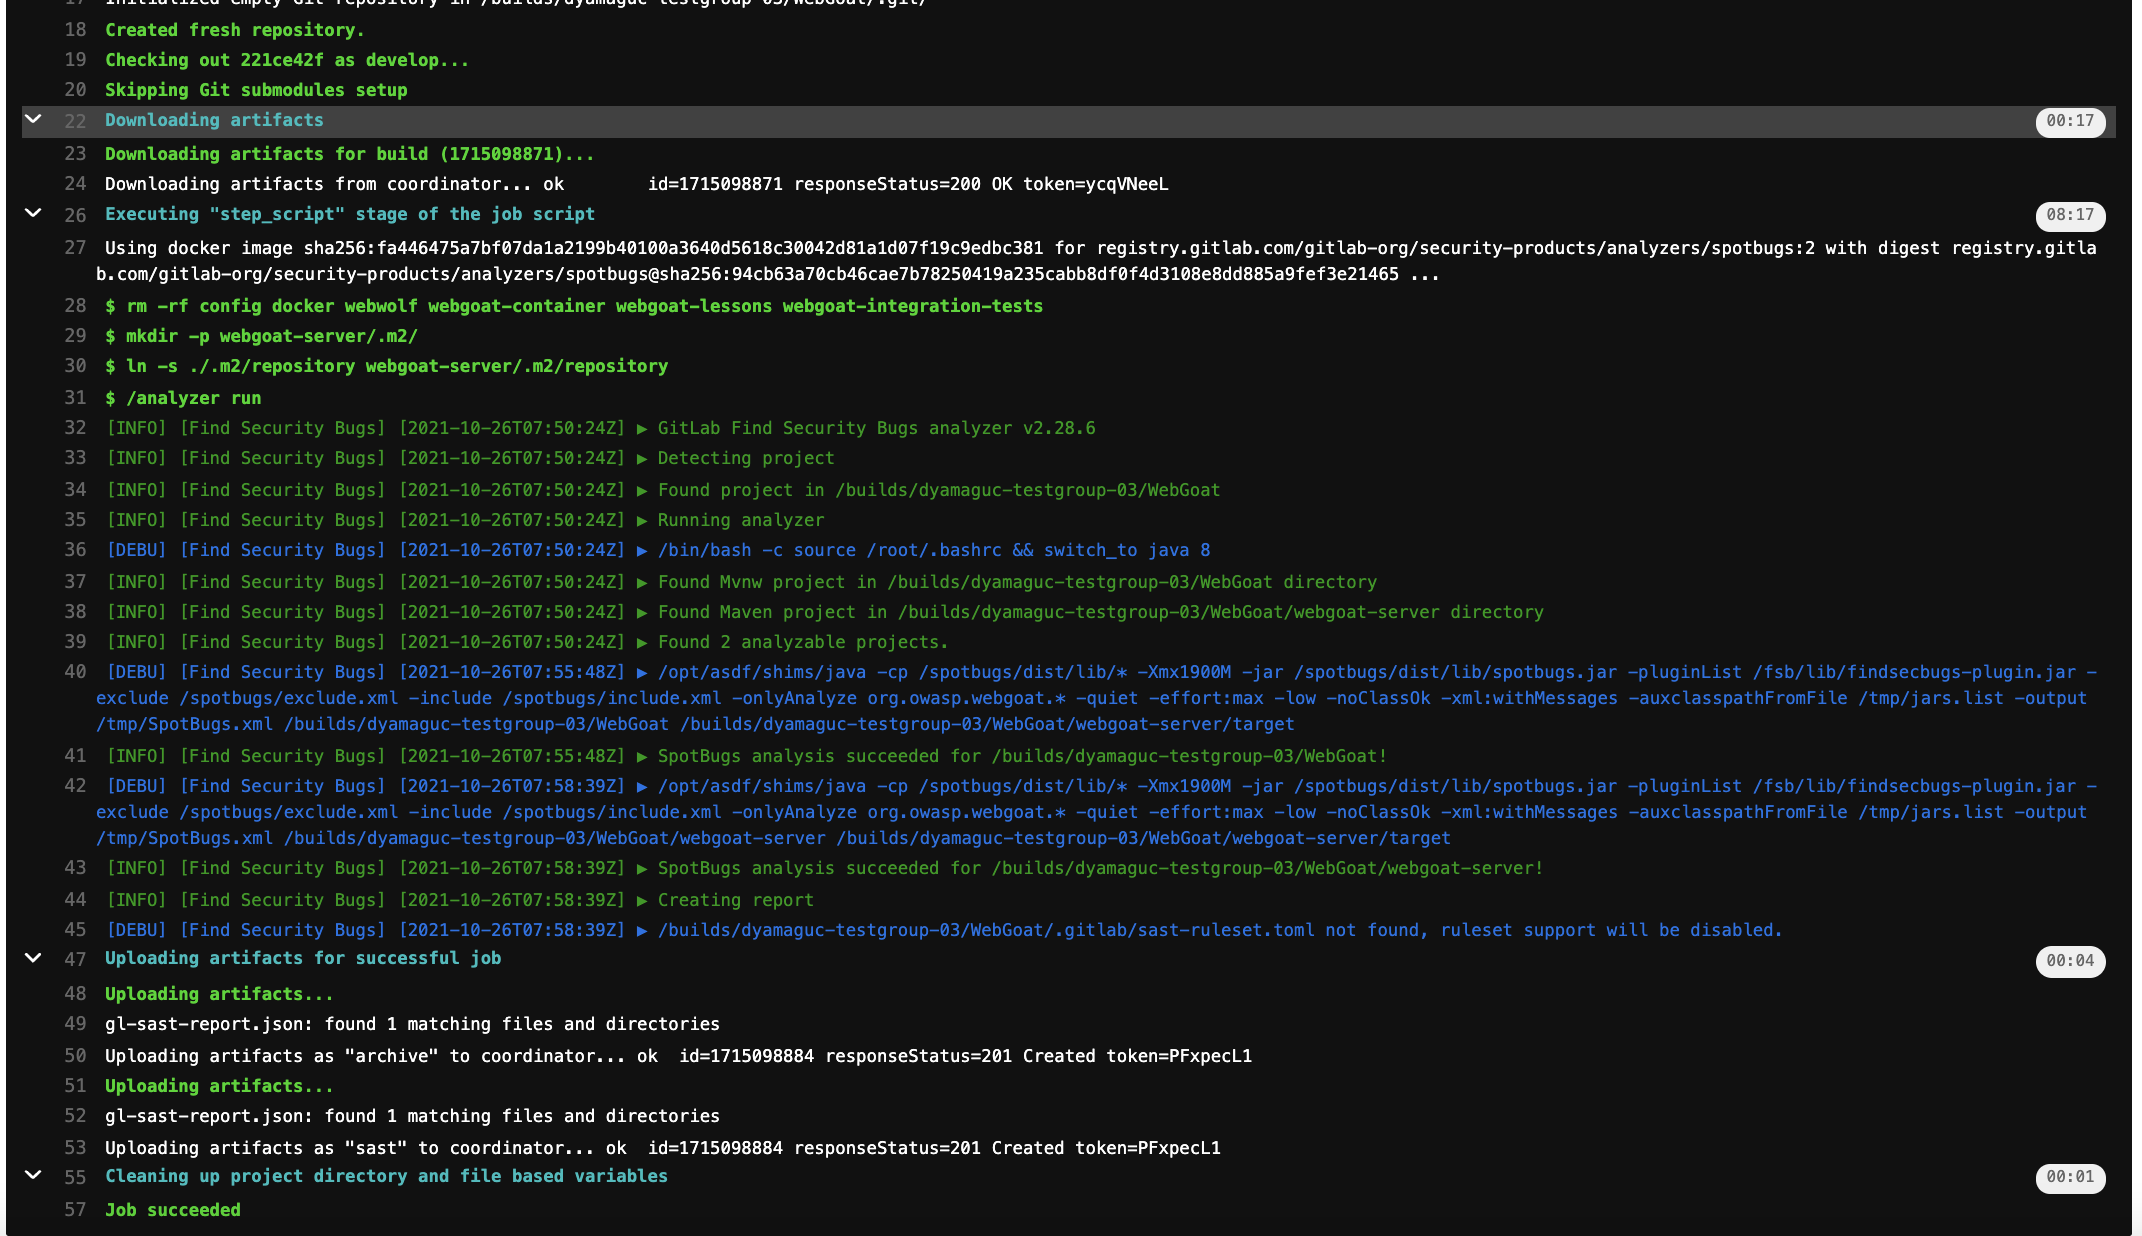Click line number 18 link
Viewport: 2142px width, 1236px height.
[x=75, y=30]
